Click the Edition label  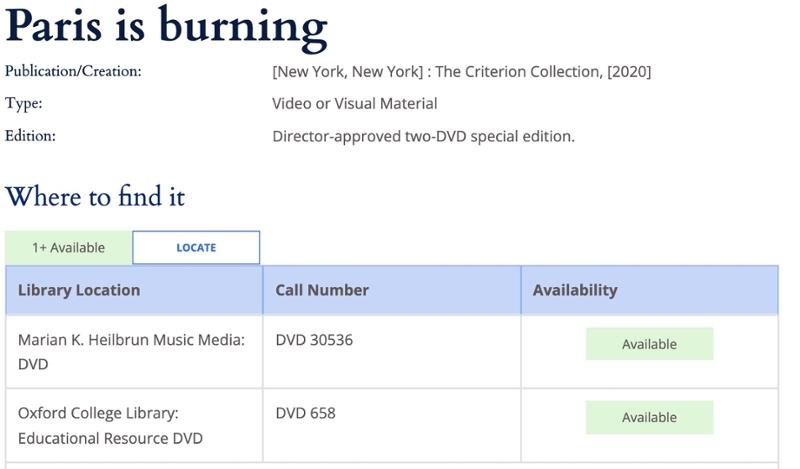click(30, 136)
